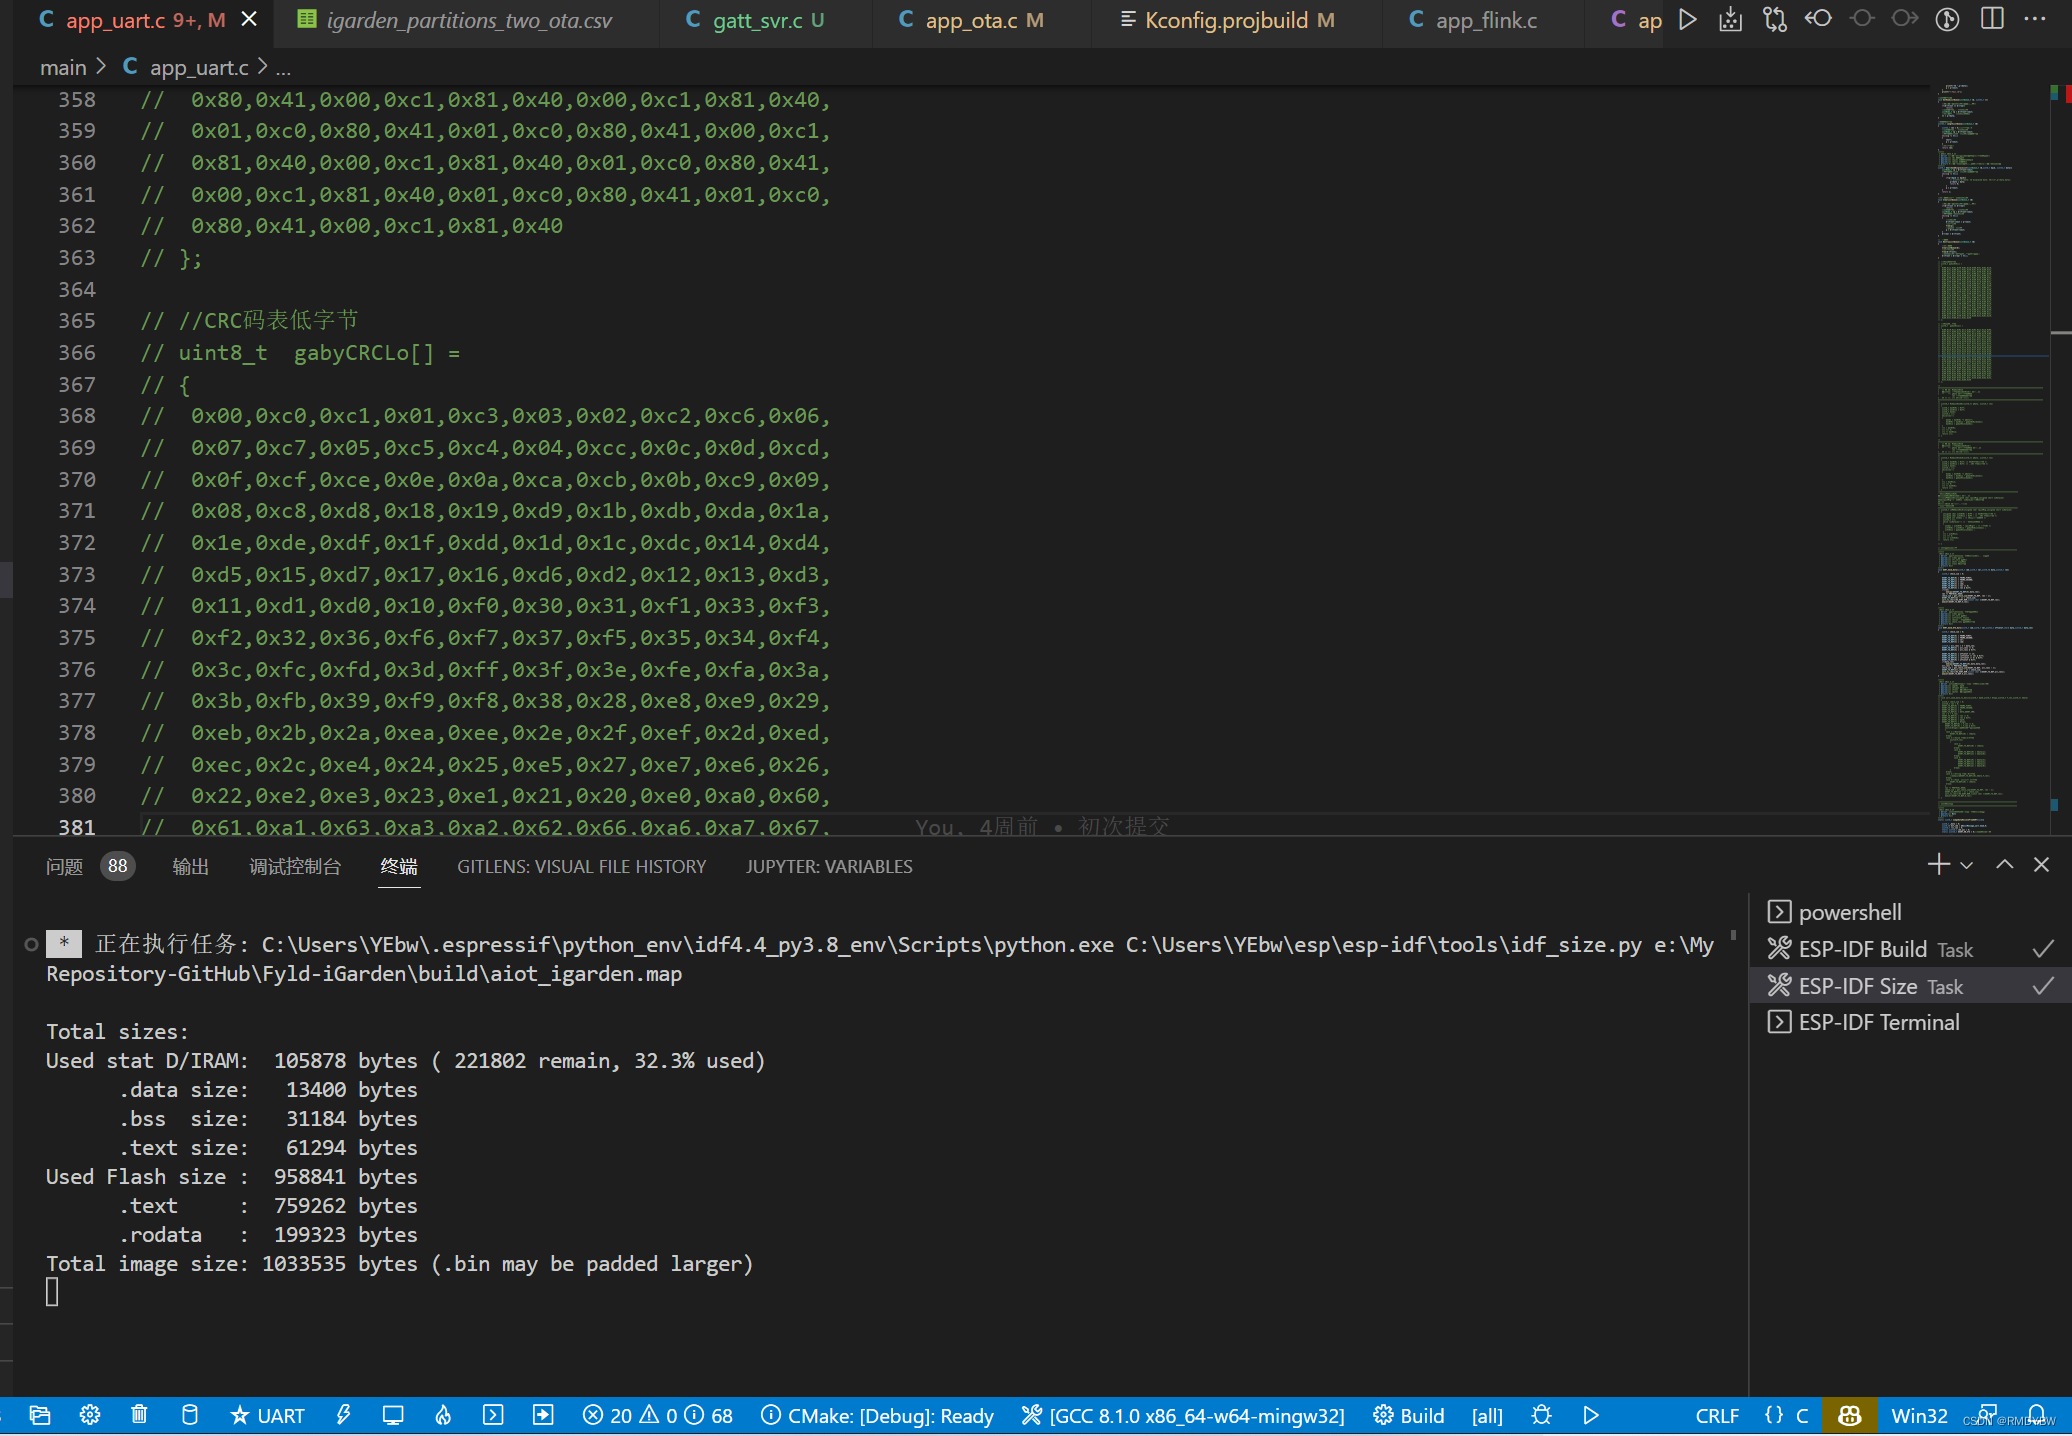This screenshot has height=1436, width=2072.
Task: Go to previous revision with the left arrow icon
Action: [1818, 19]
